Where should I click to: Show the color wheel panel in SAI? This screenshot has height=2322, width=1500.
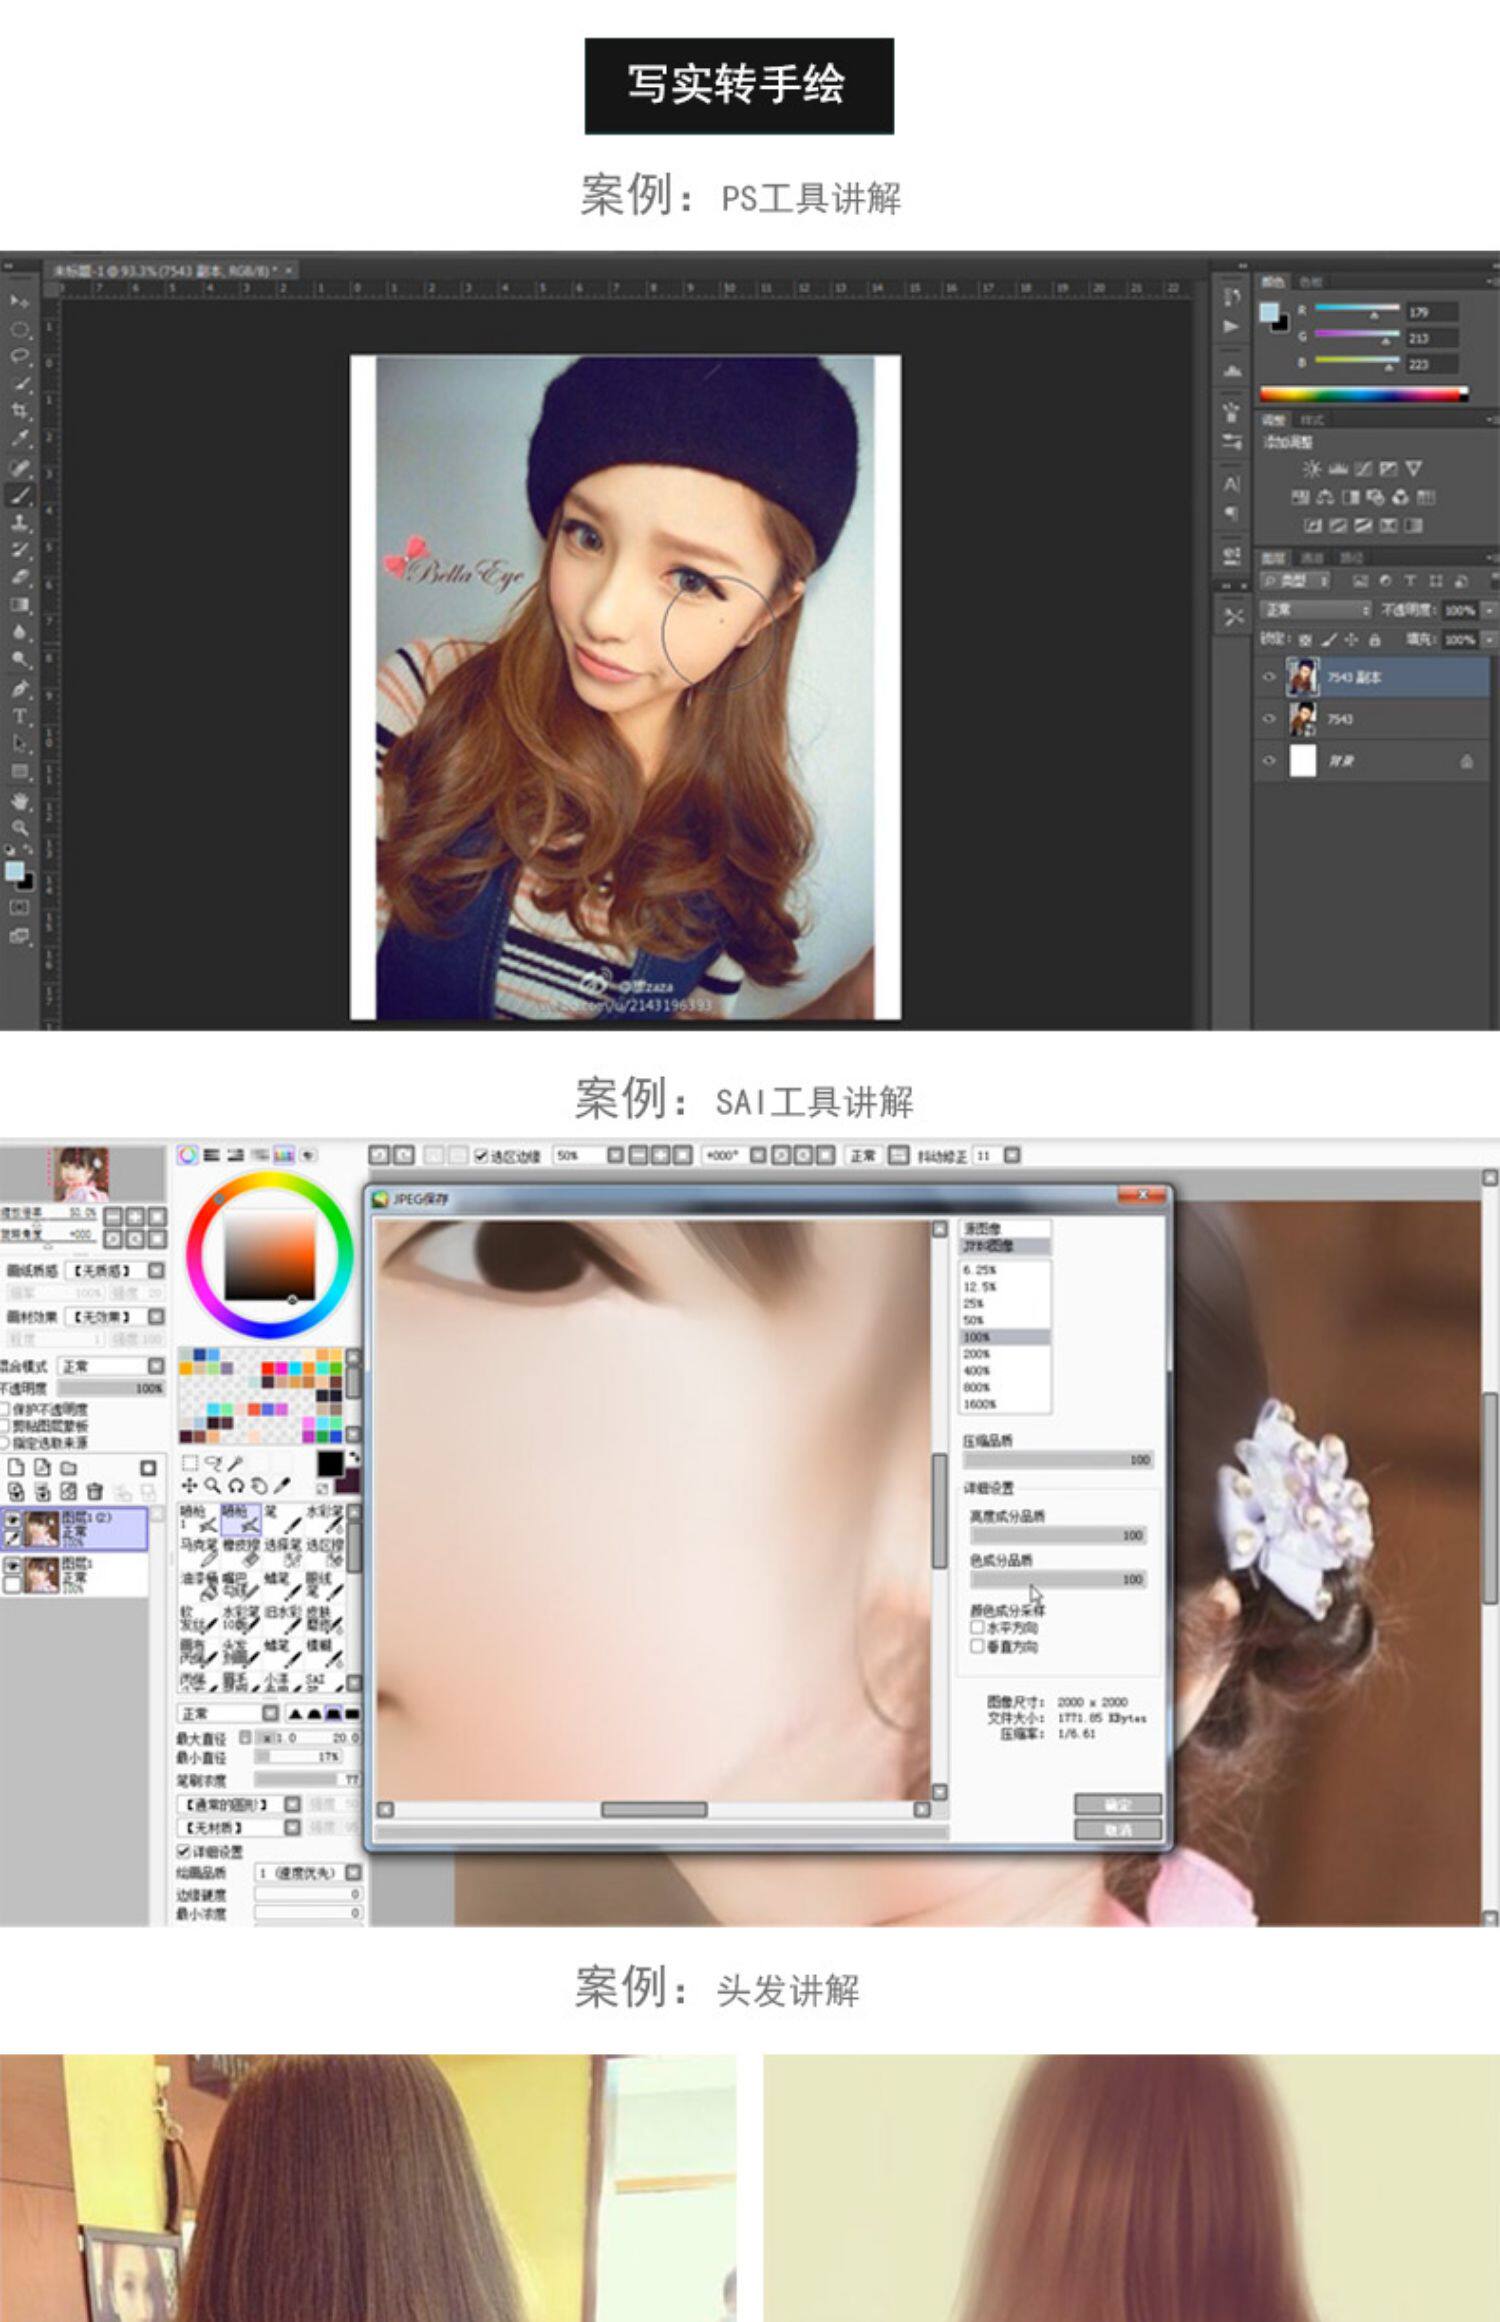(x=187, y=1155)
